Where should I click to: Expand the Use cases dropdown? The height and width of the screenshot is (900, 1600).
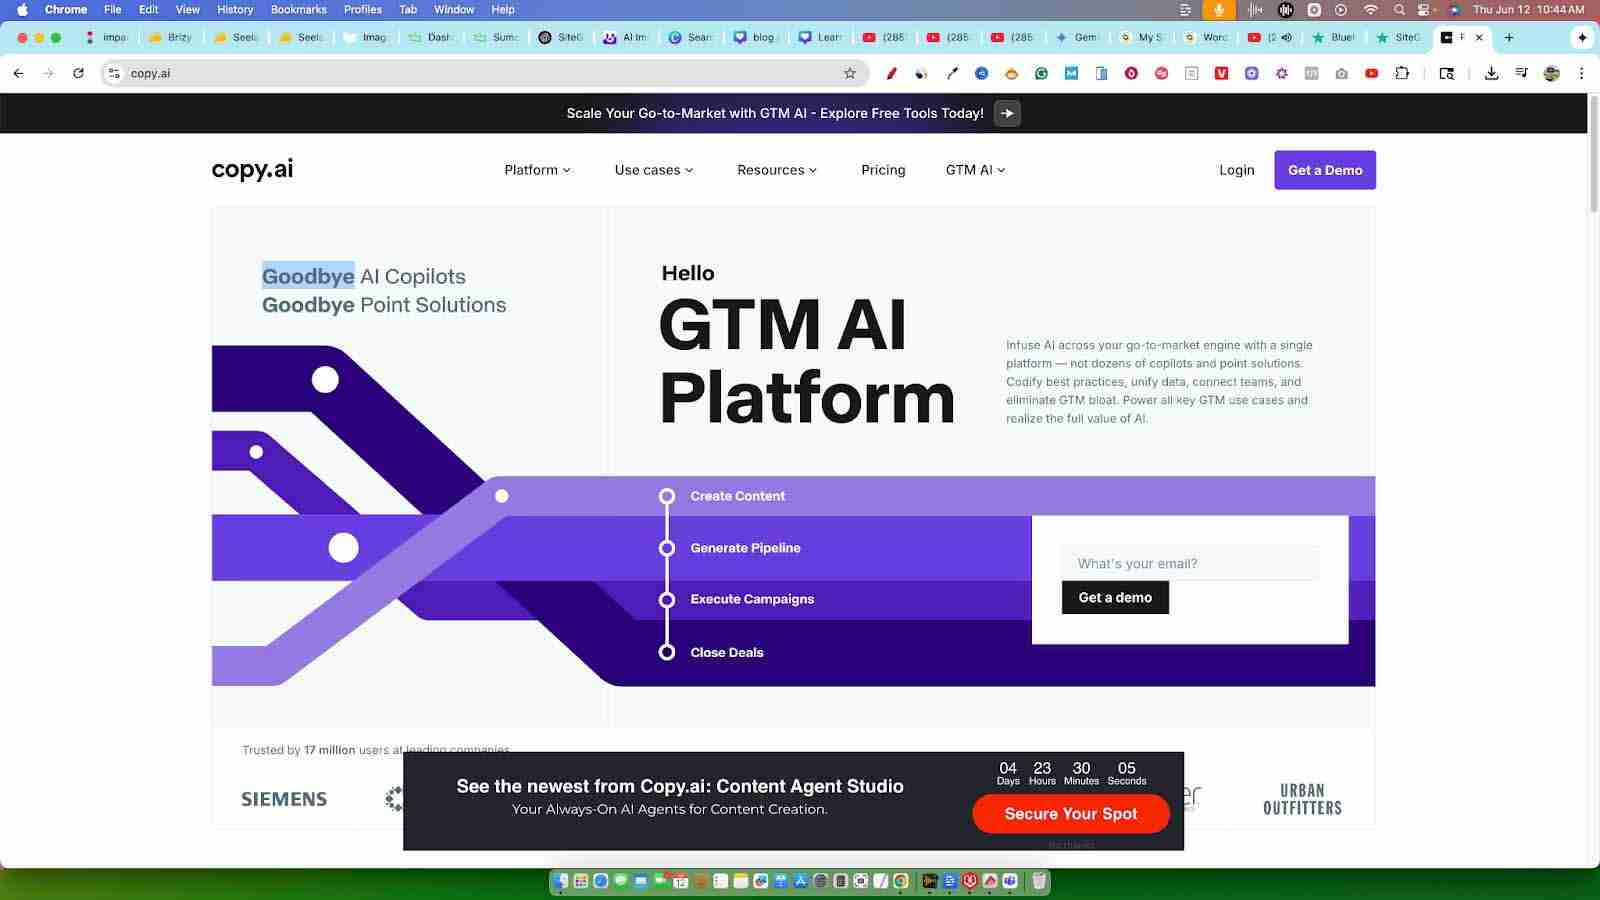pos(653,170)
